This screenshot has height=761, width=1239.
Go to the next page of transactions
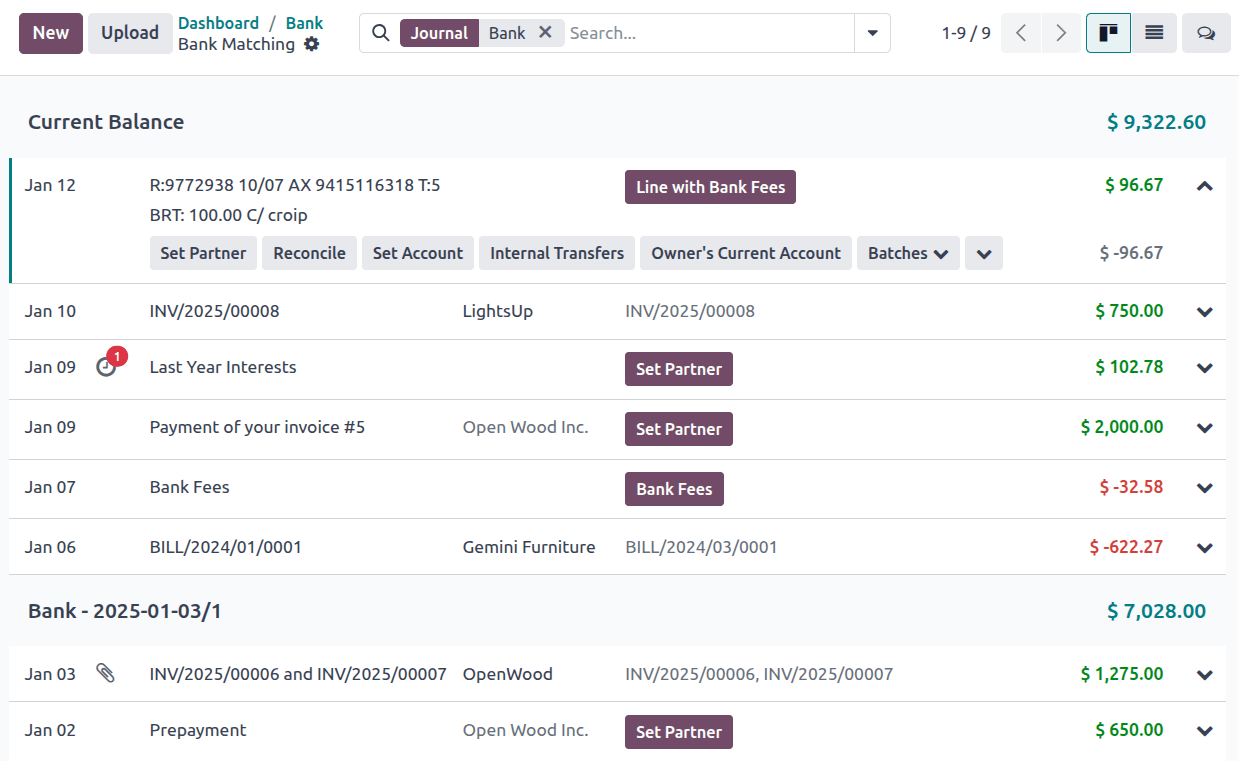click(1060, 33)
